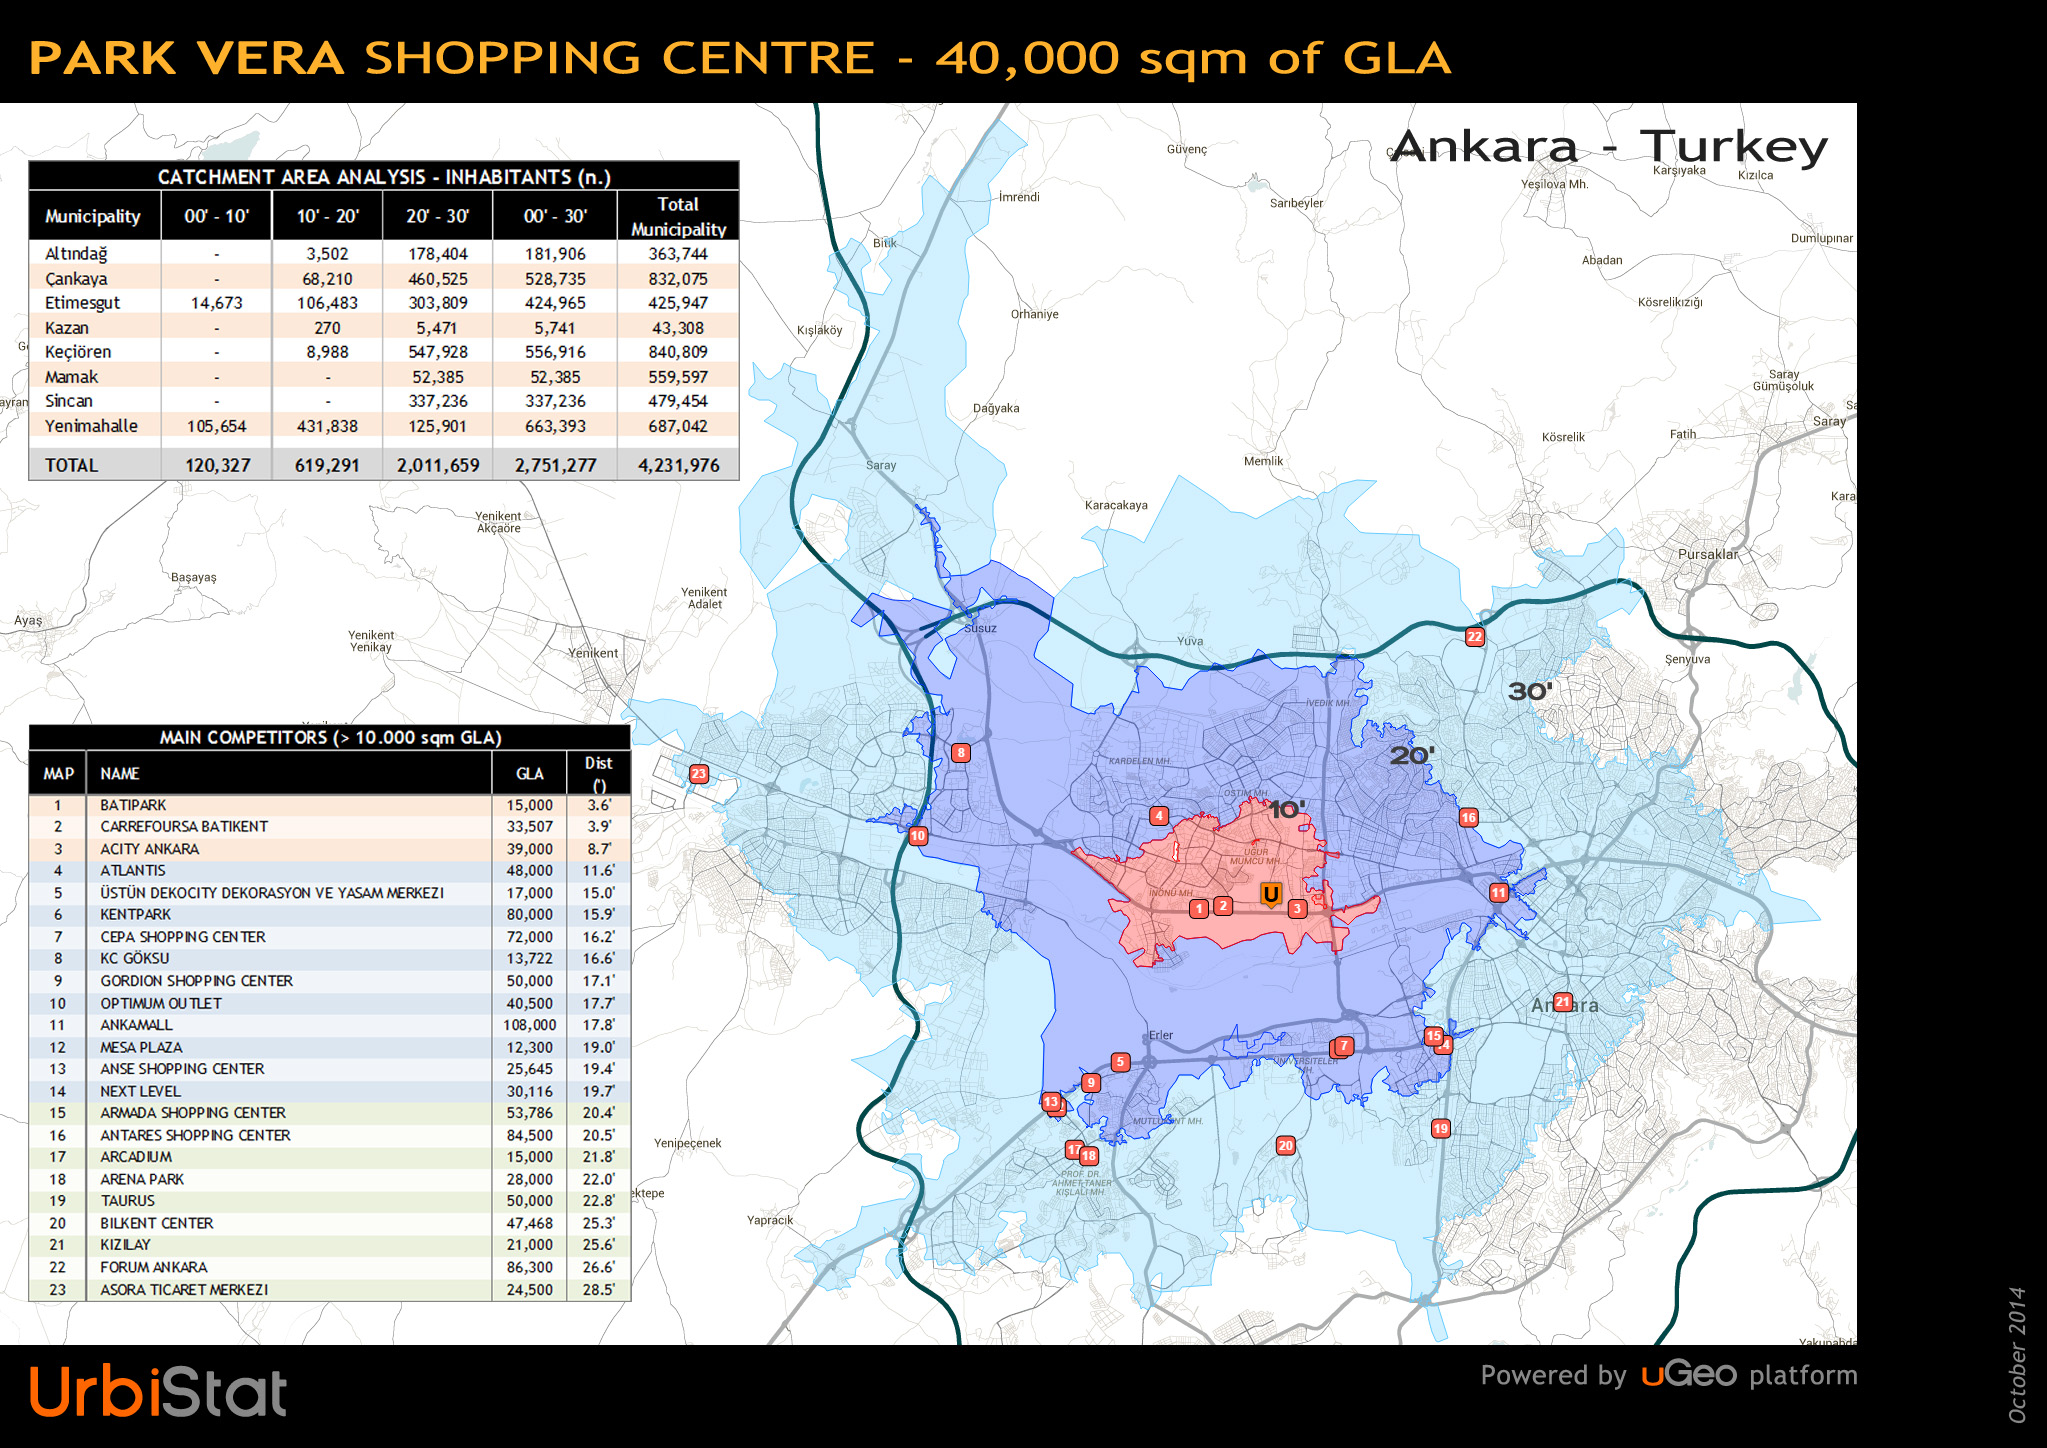Select the ANKAMALL GLA value 108,000

pos(530,1025)
